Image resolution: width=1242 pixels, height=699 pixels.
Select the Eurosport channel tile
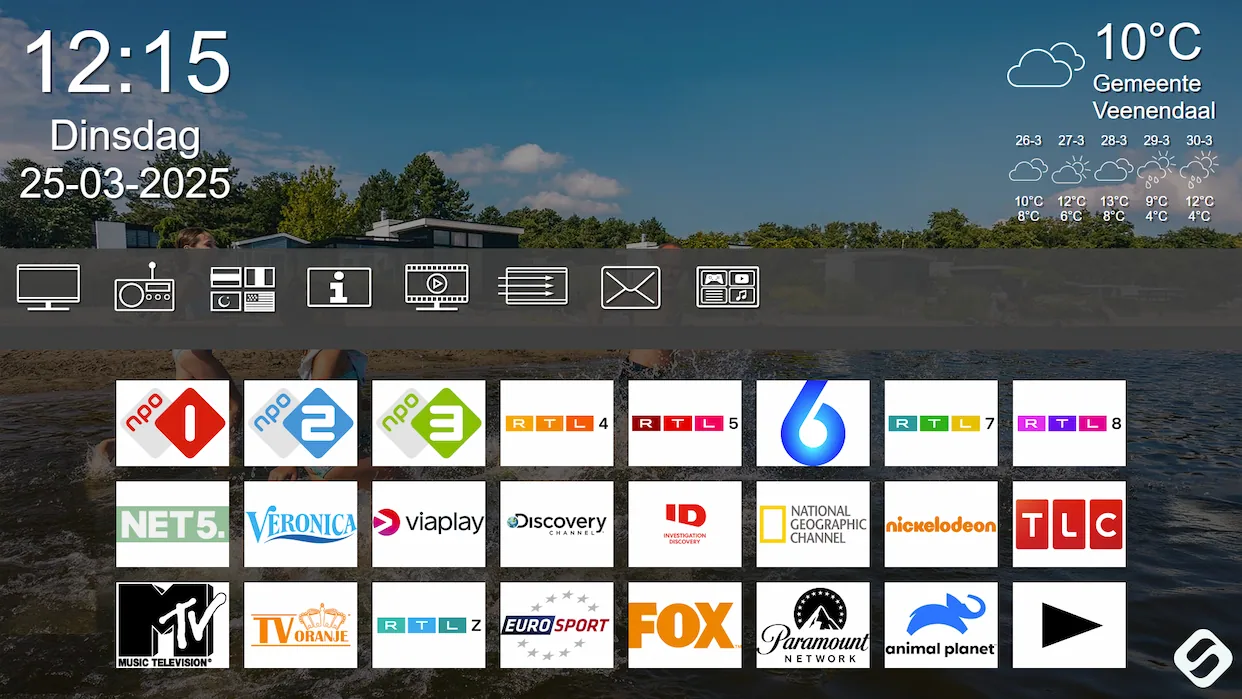point(557,625)
